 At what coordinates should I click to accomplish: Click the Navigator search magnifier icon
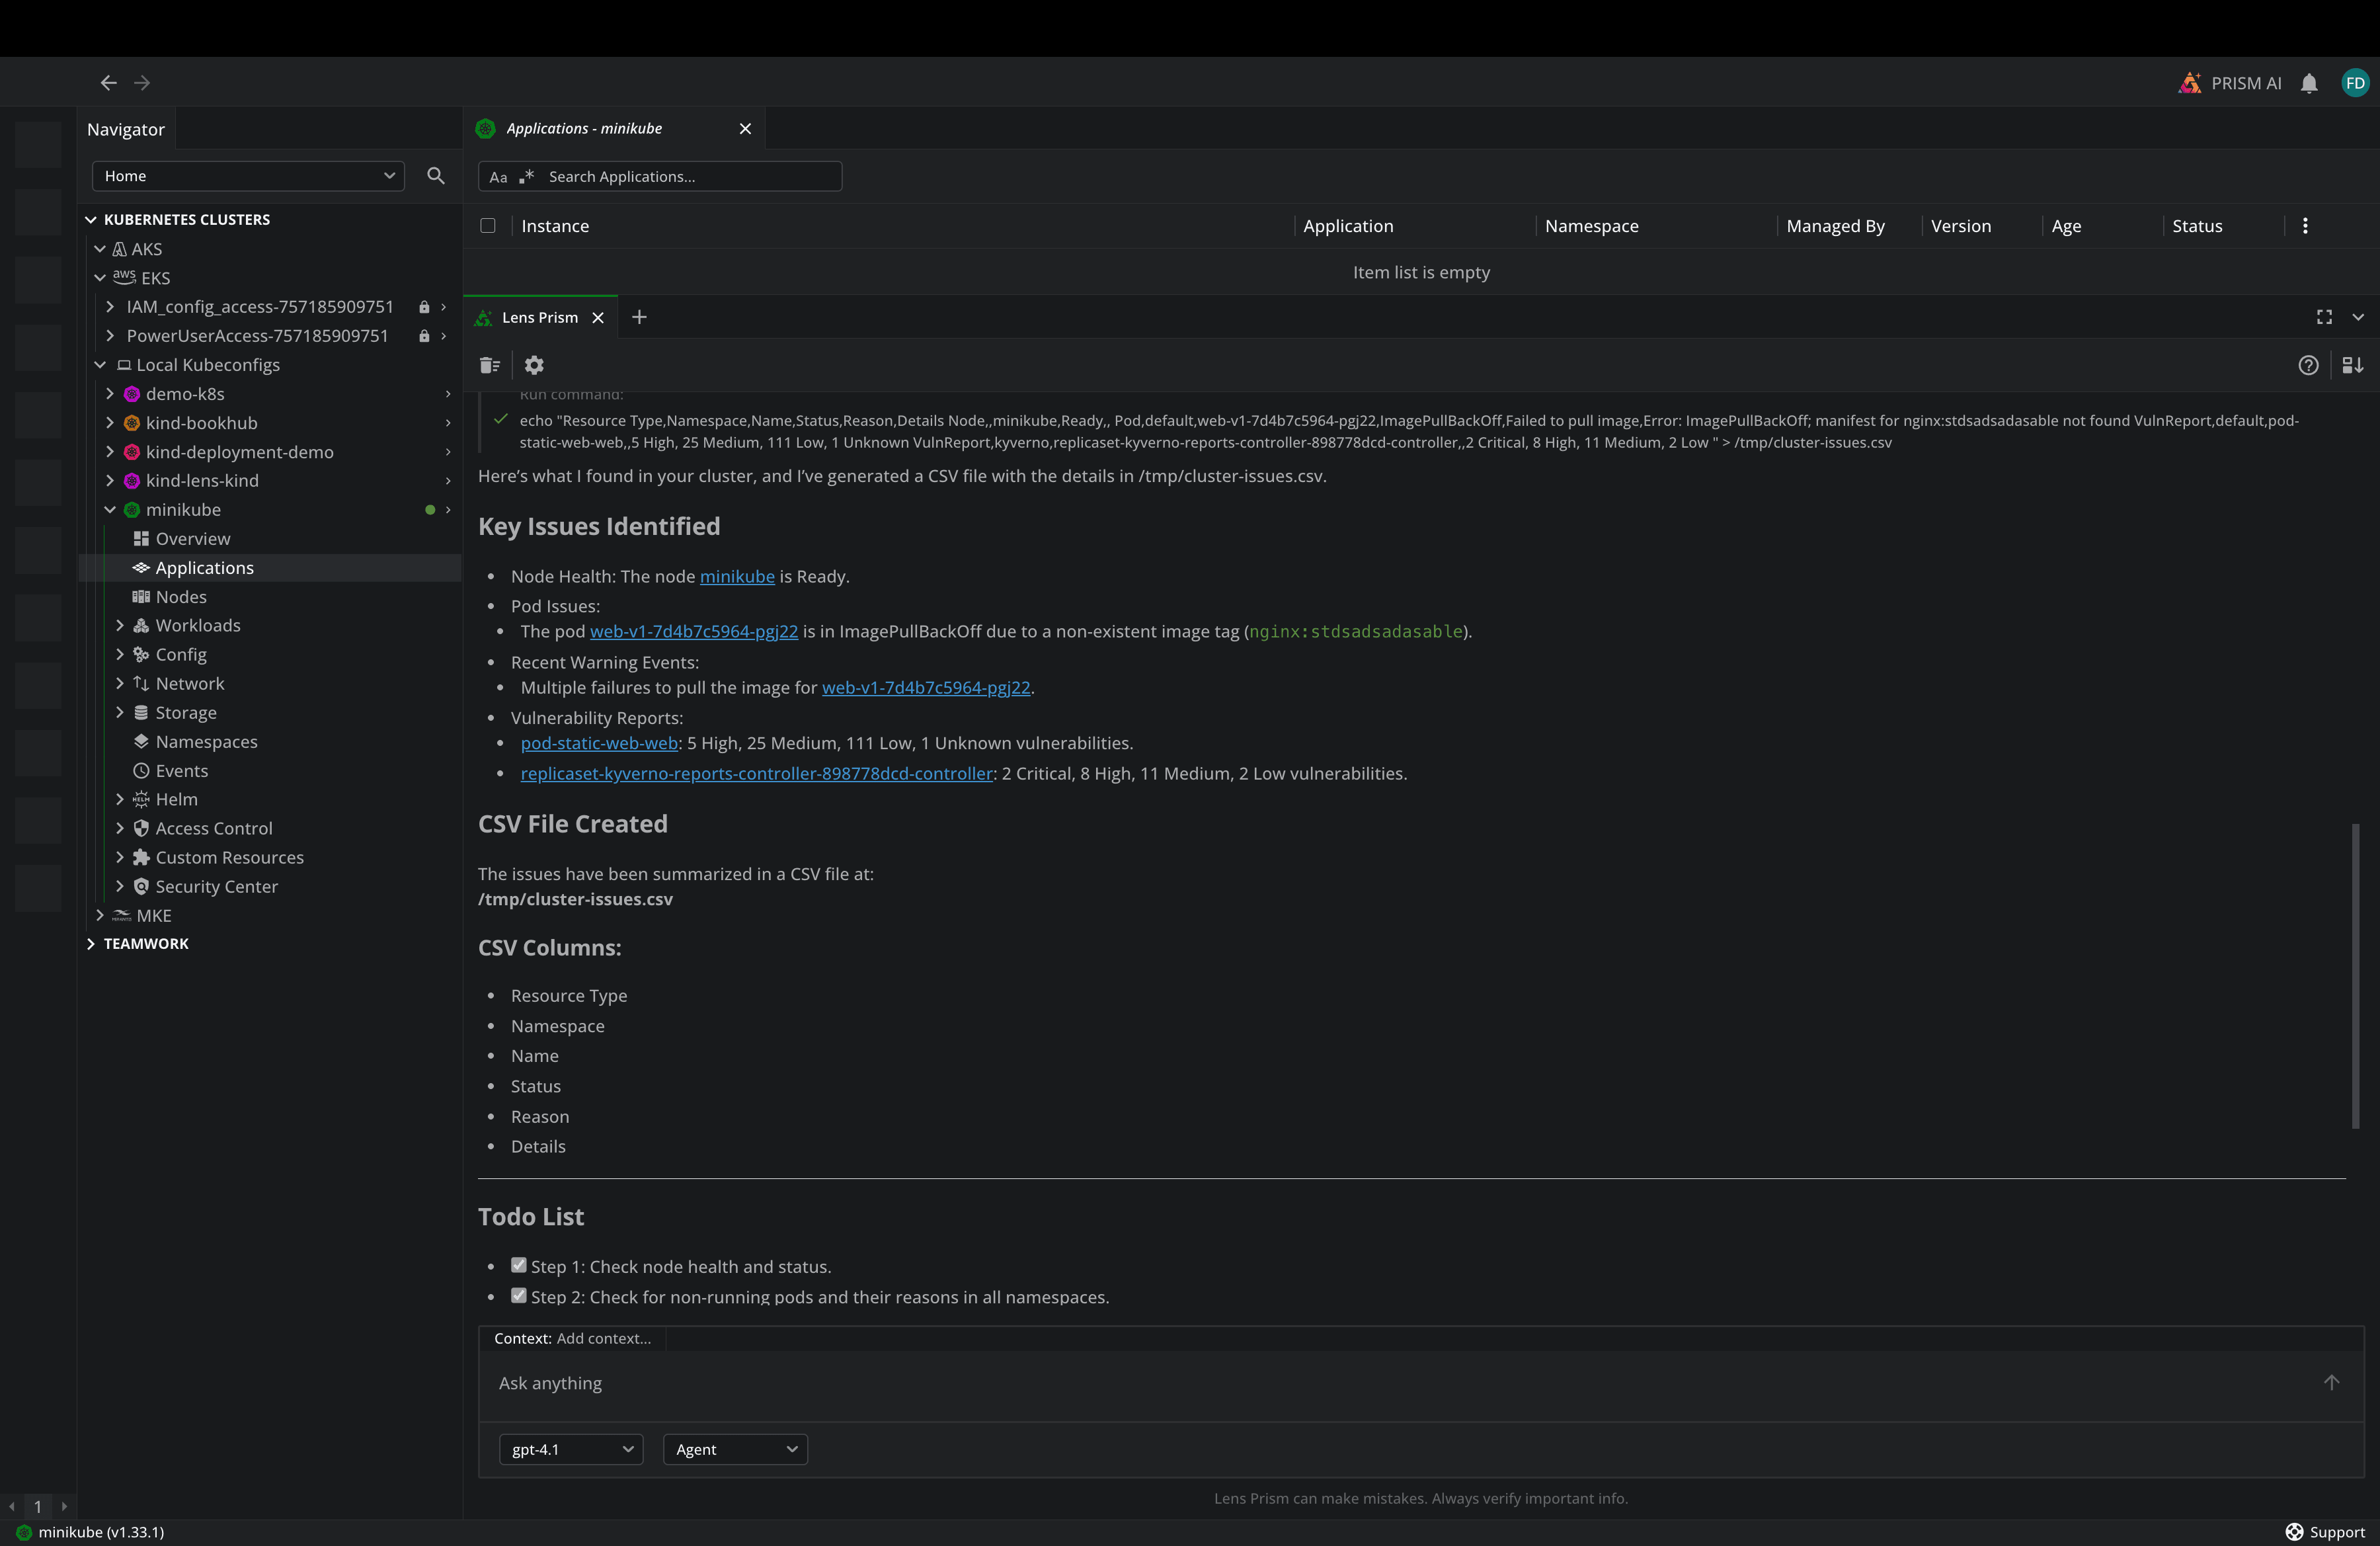point(436,176)
